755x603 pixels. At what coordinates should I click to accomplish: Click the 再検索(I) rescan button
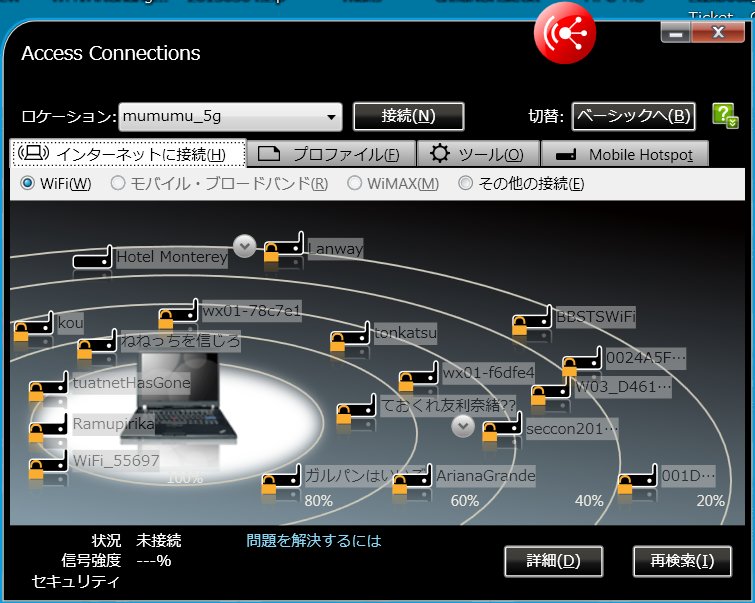[682, 561]
